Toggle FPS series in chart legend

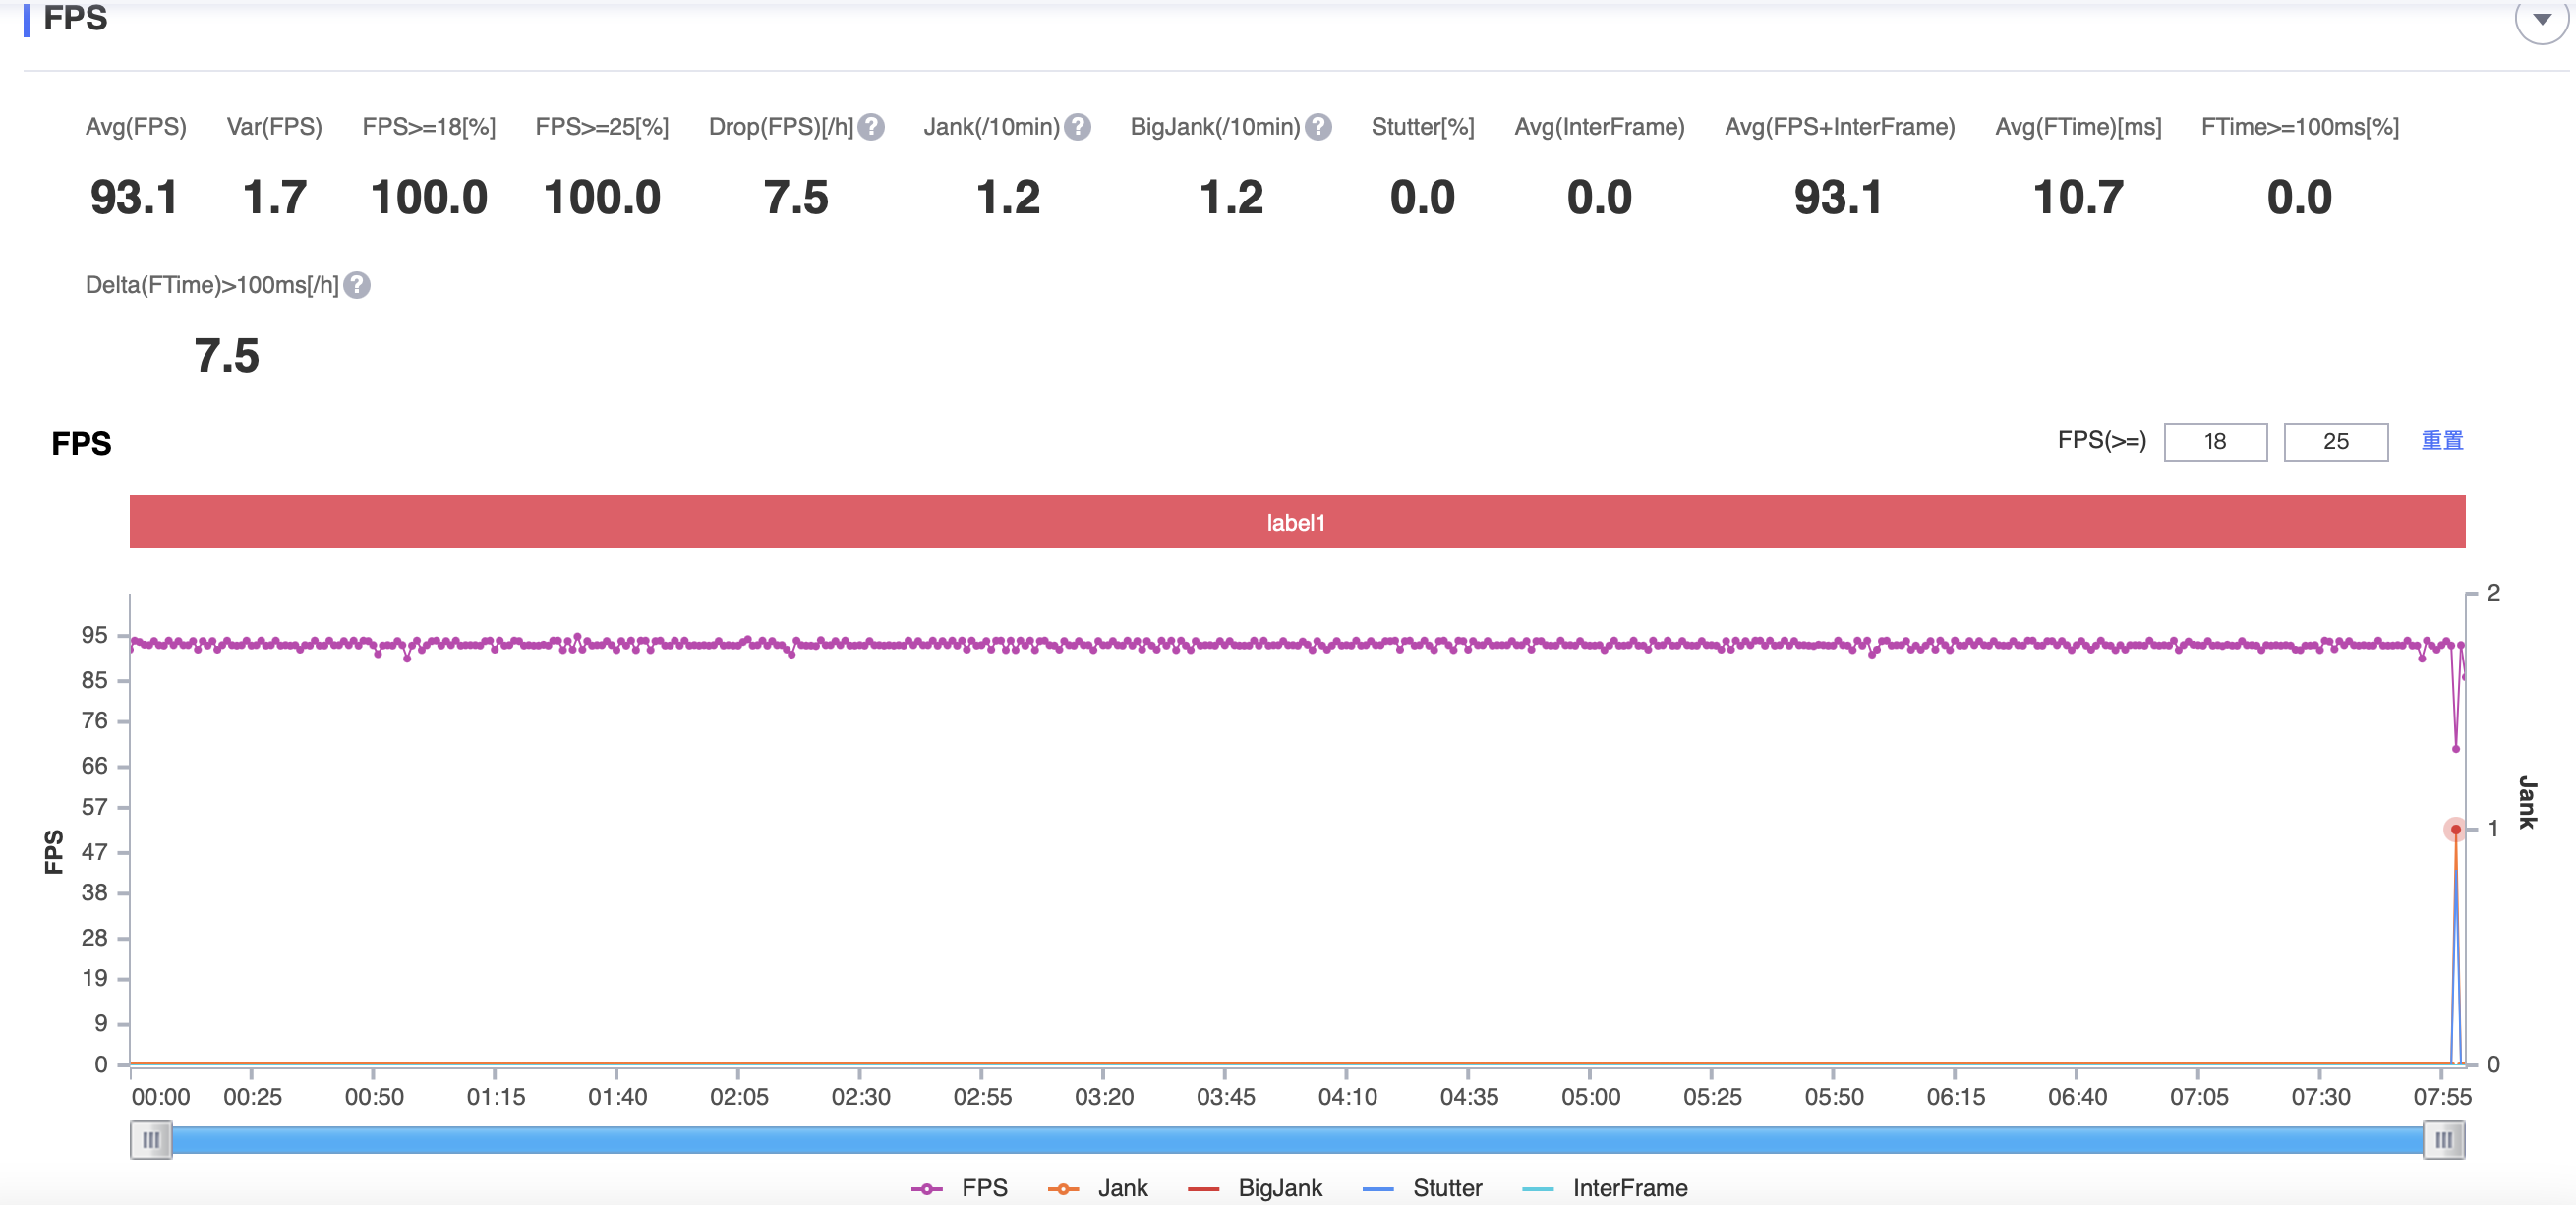click(x=959, y=1188)
